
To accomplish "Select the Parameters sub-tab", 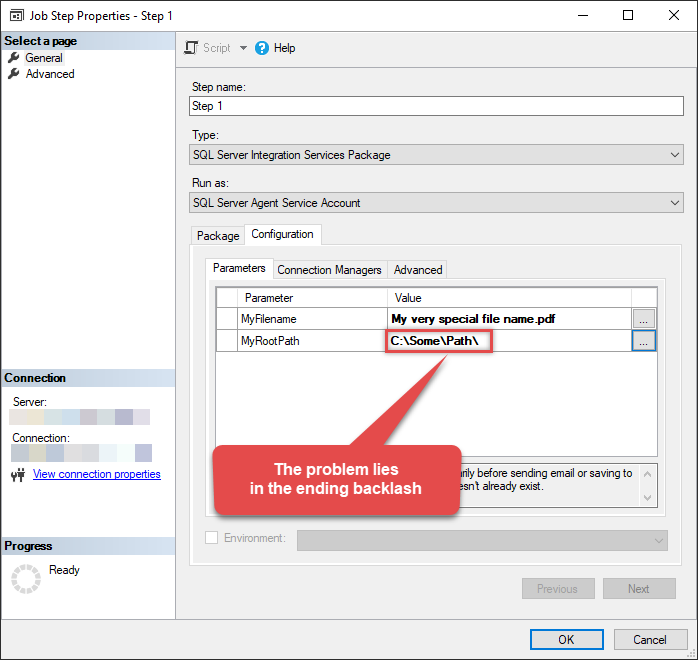I will coord(239,268).
